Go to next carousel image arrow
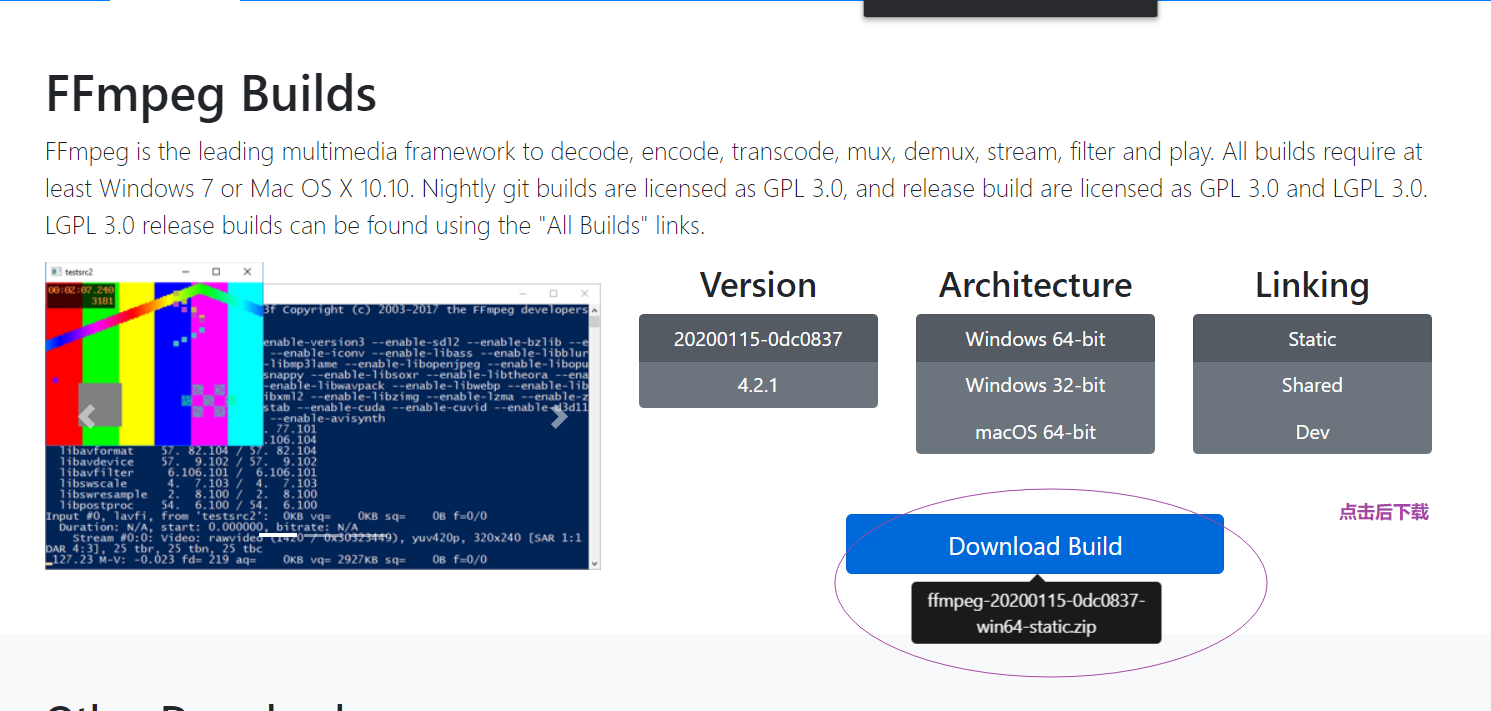The height and width of the screenshot is (711, 1491). click(x=559, y=417)
